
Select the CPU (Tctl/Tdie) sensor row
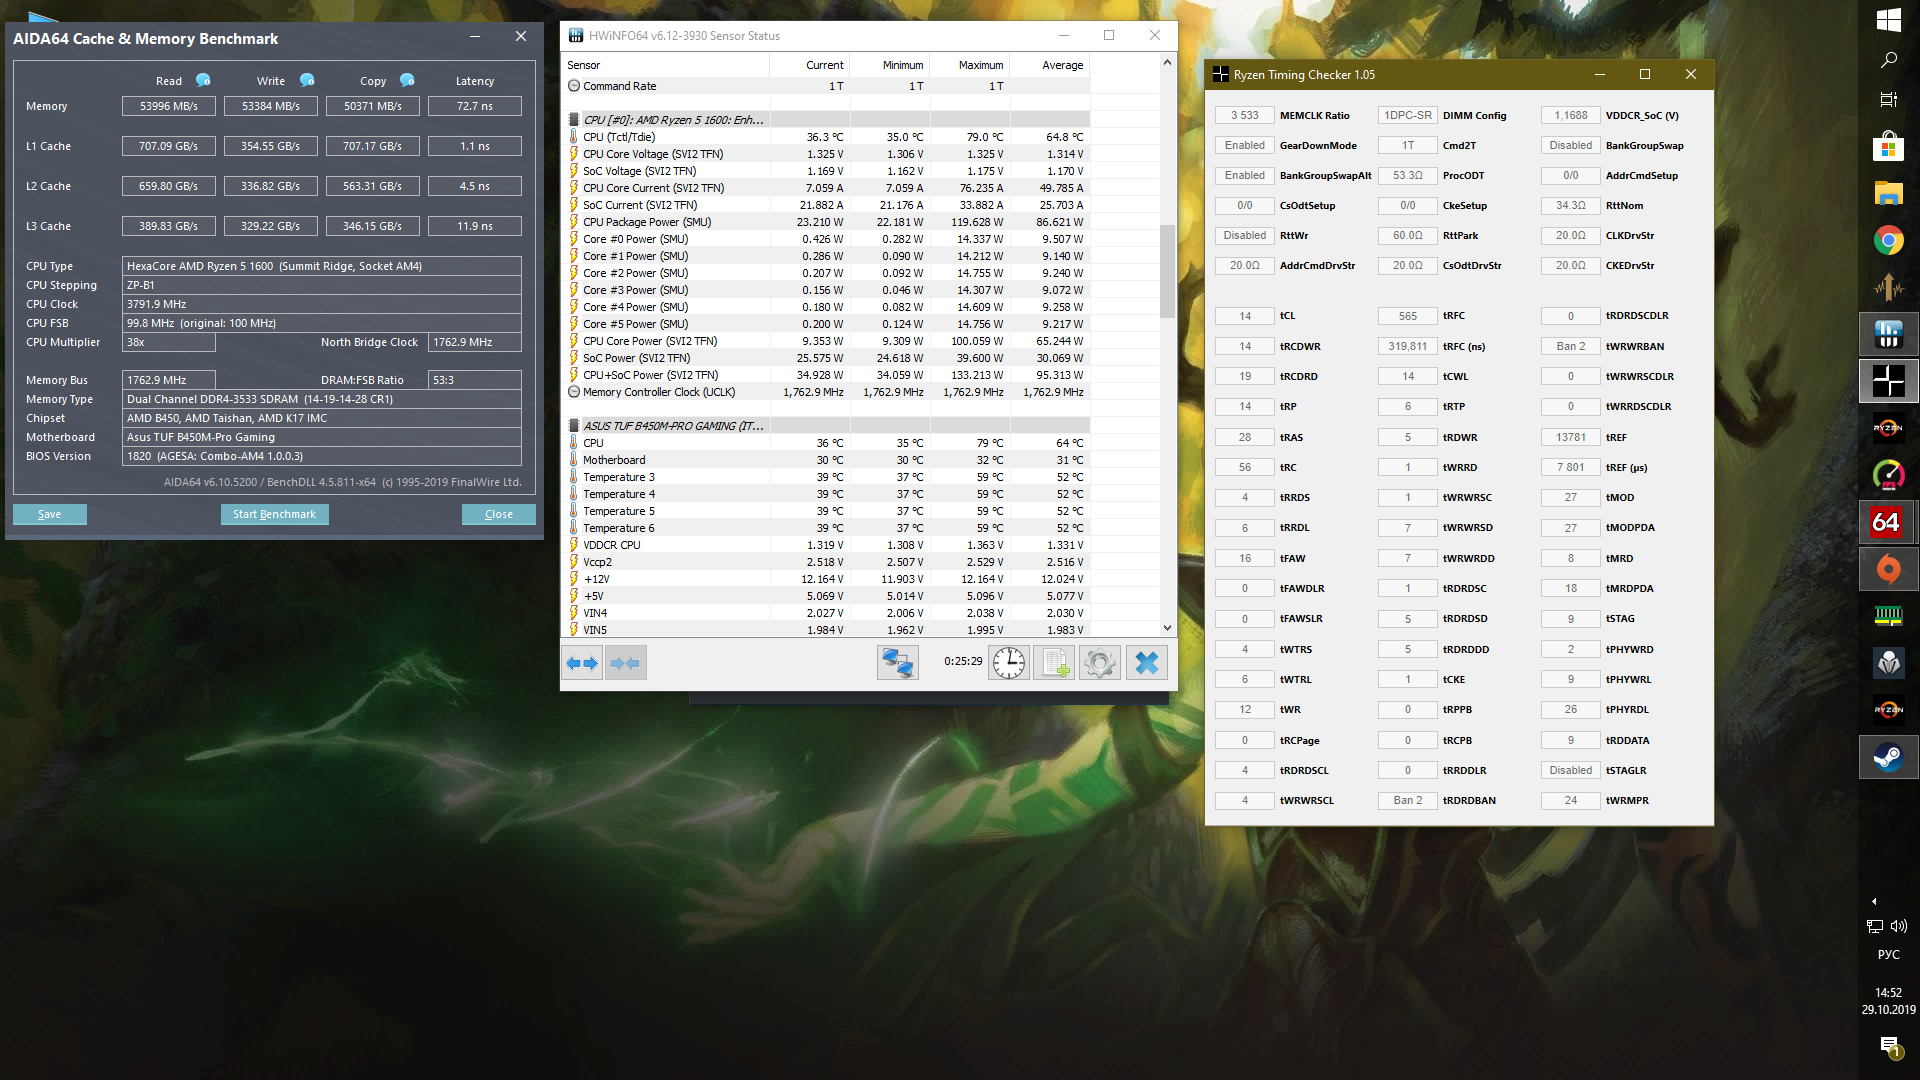tap(825, 137)
